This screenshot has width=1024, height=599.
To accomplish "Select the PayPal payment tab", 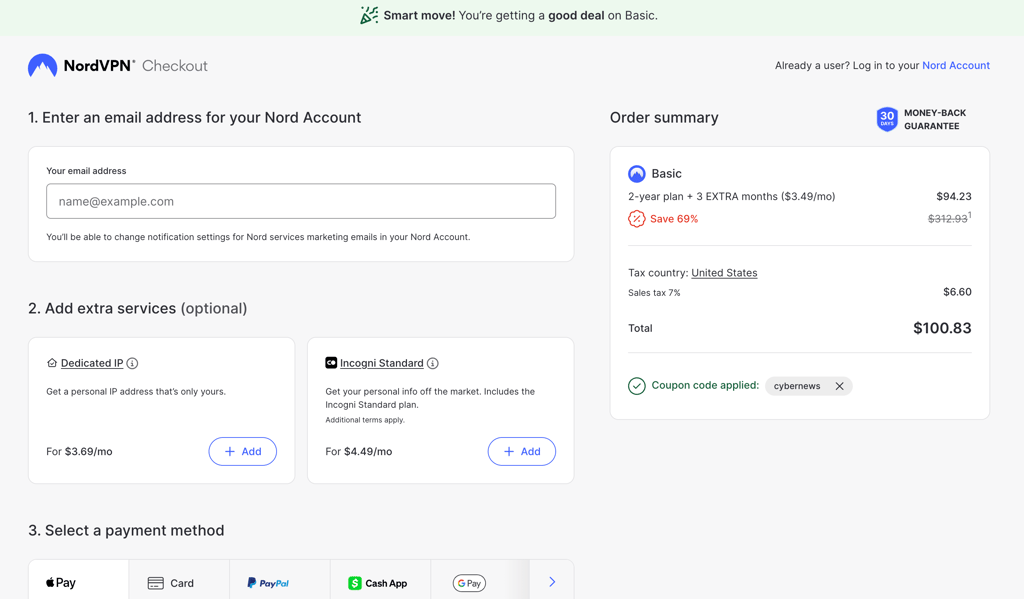I will 280,581.
